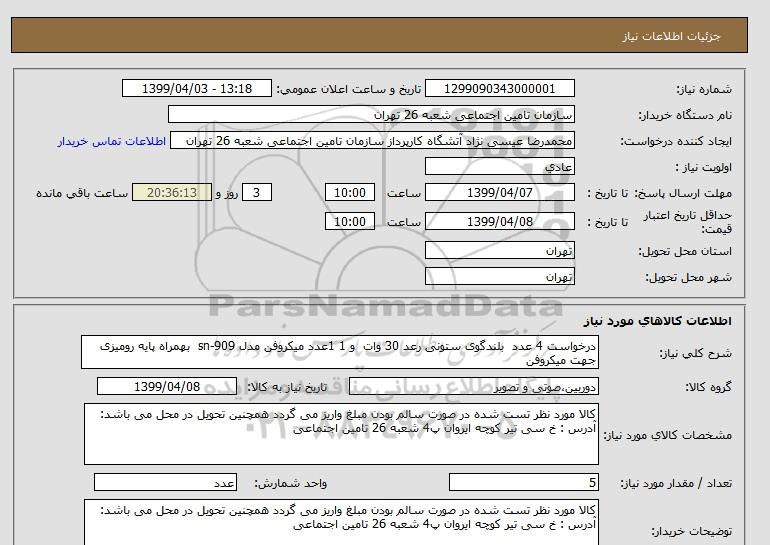The height and width of the screenshot is (545, 770).
Task: Click the need-by date field for goods 1399/04/08
Action: (167, 386)
